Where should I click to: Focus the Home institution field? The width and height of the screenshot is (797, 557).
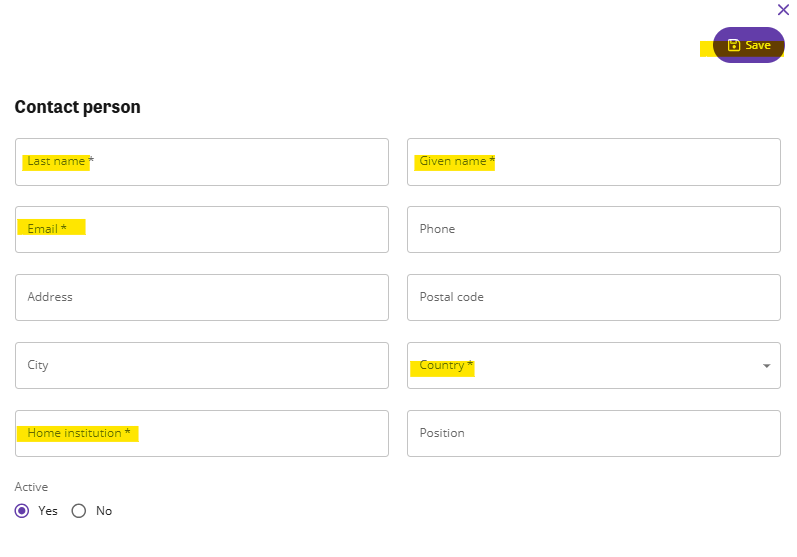tap(202, 434)
